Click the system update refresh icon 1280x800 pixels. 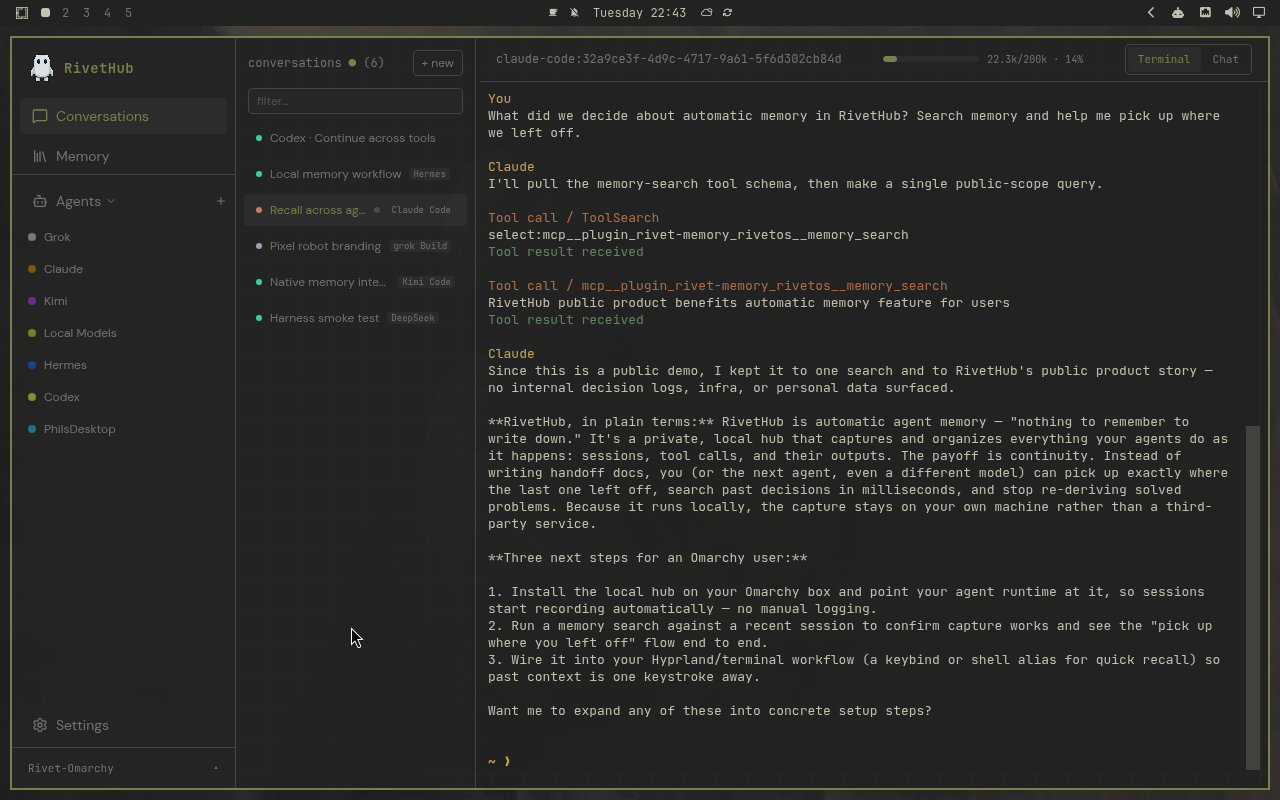(727, 13)
